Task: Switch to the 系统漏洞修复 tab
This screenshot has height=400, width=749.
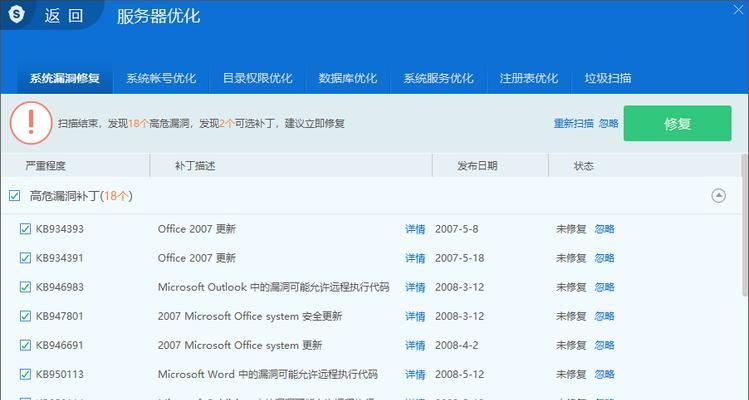Action: pos(65,78)
